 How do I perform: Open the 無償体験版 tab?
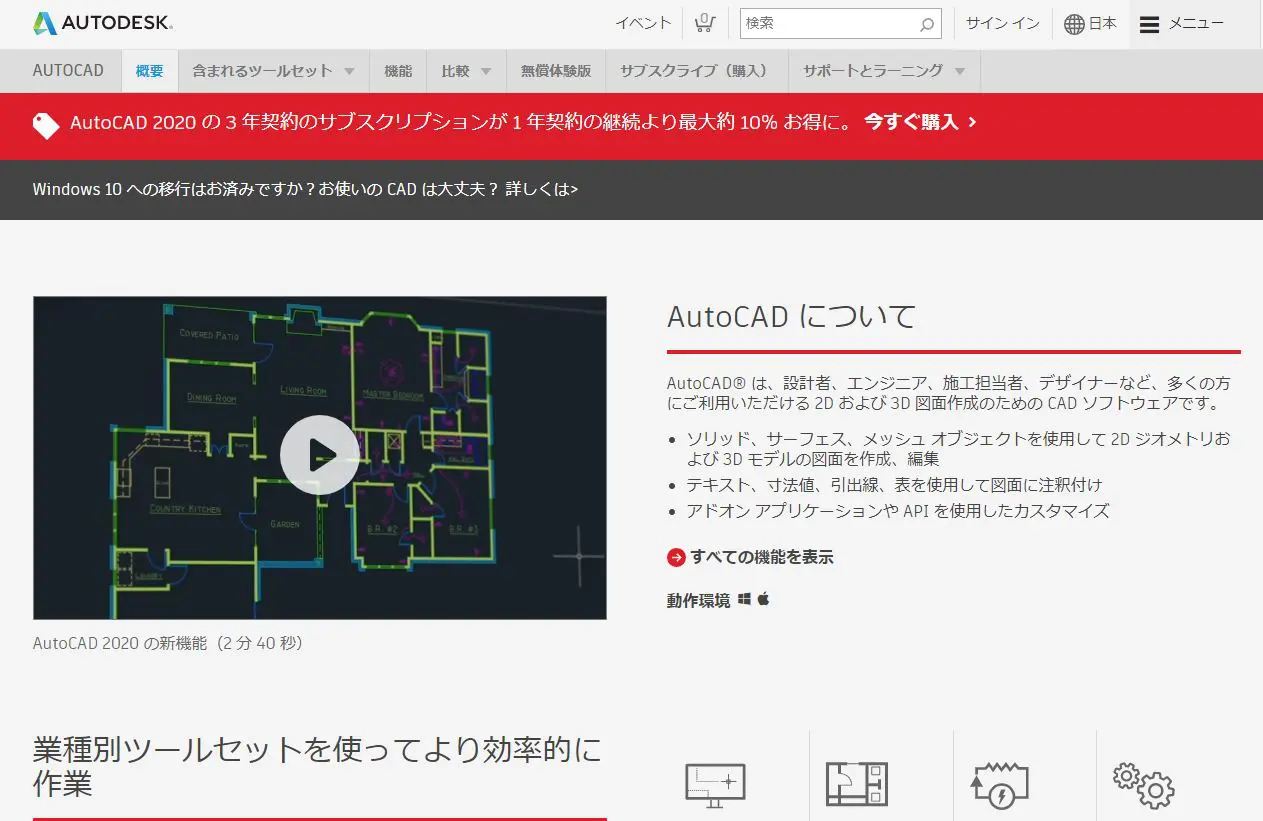(x=555, y=71)
